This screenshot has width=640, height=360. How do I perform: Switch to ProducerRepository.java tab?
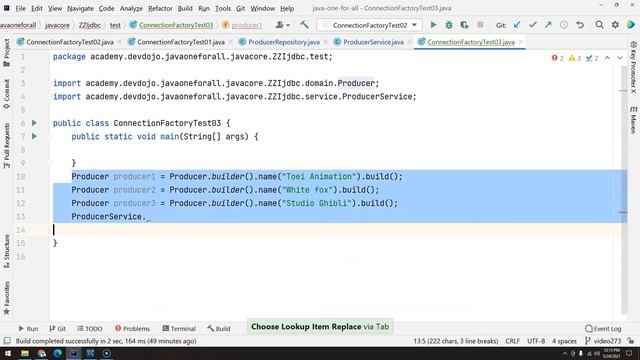[x=283, y=42]
